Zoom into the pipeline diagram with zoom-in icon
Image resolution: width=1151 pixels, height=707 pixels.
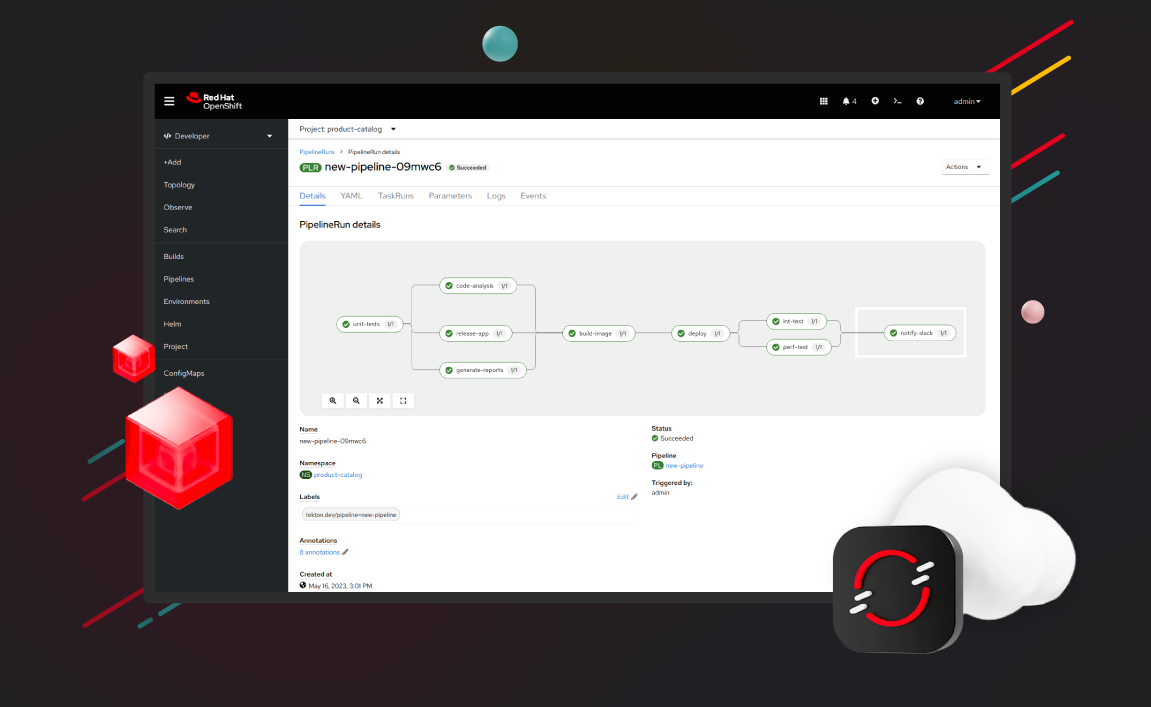click(x=333, y=400)
